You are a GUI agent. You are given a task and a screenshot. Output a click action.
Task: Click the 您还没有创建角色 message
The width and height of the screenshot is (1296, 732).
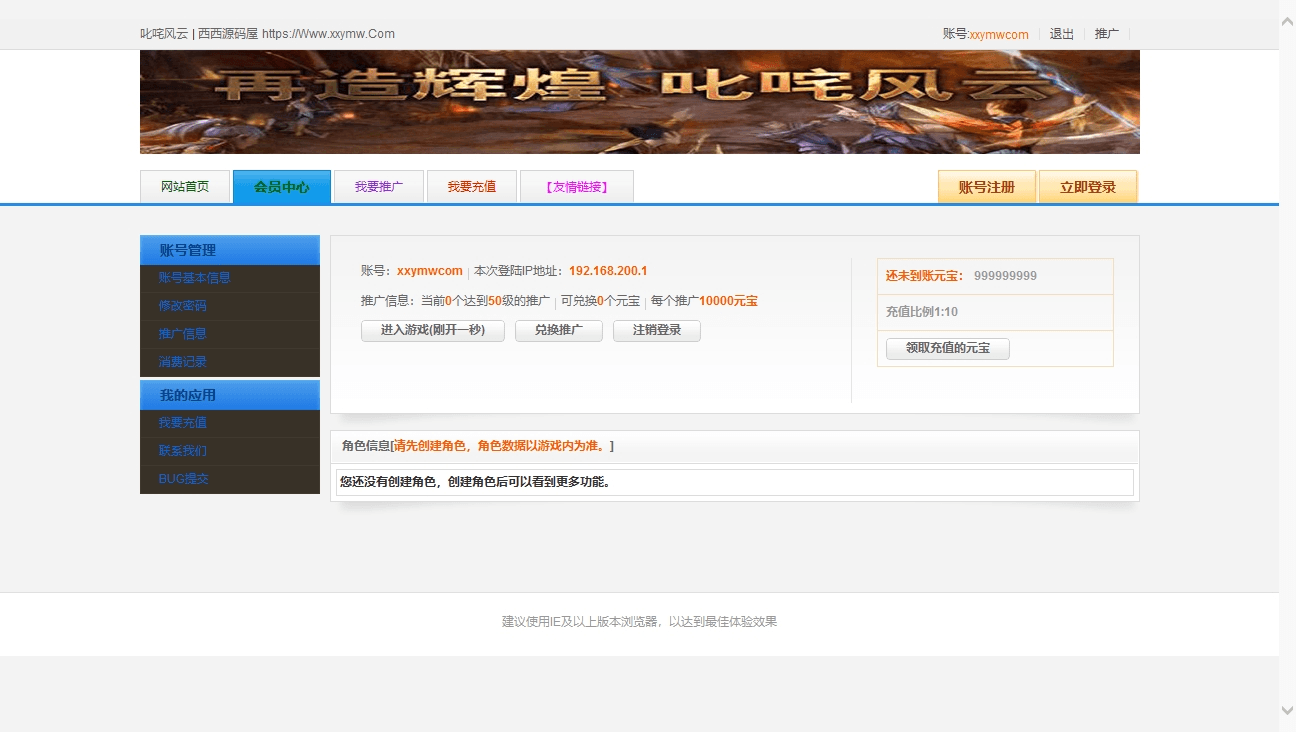[475, 482]
